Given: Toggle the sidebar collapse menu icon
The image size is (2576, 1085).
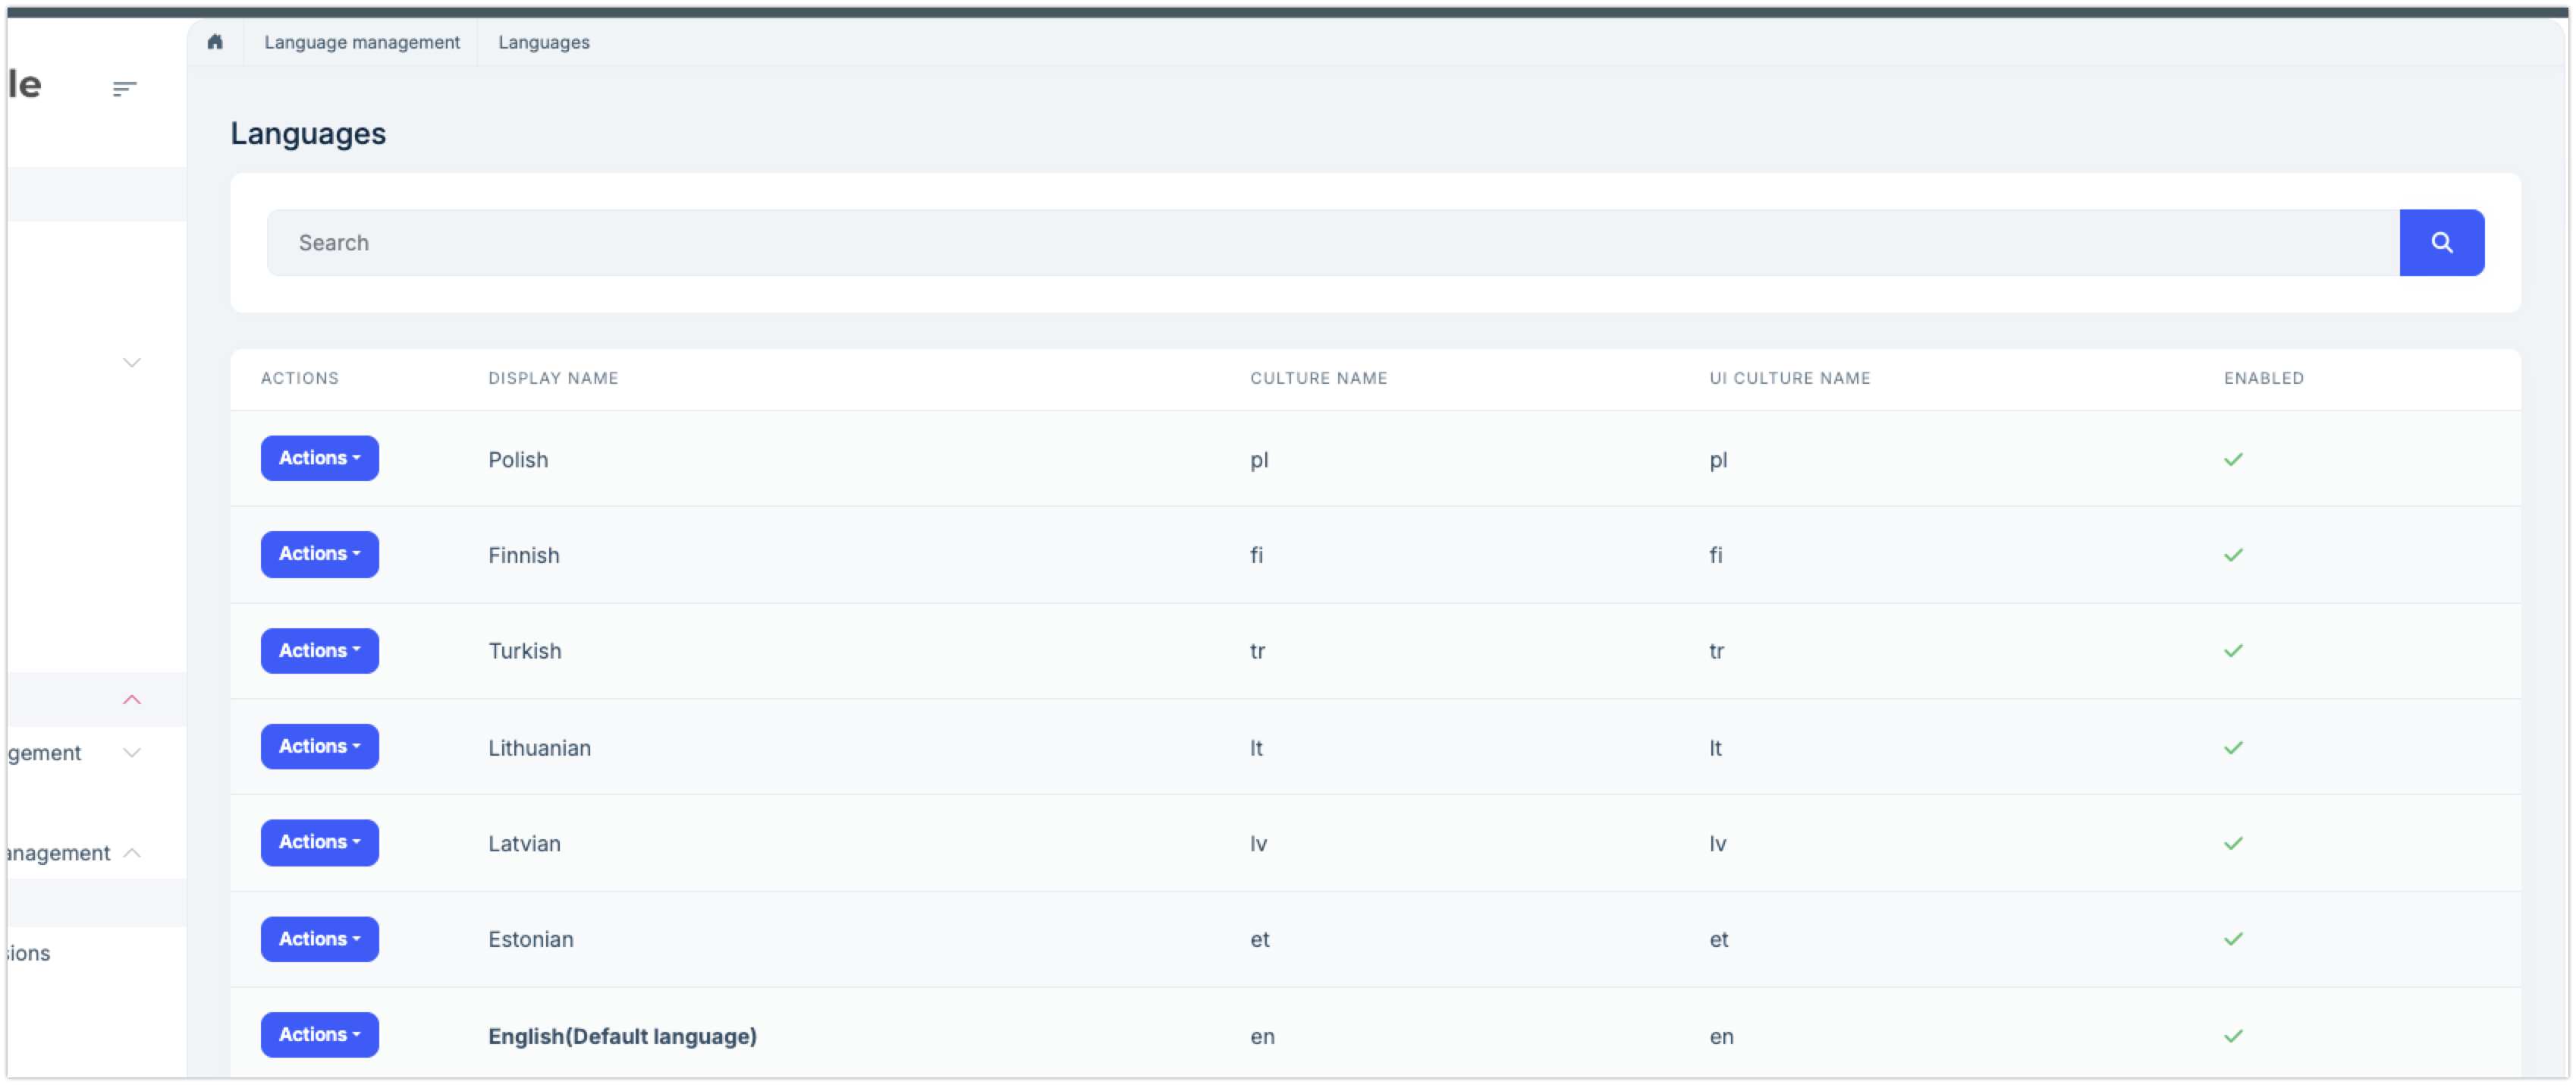Looking at the screenshot, I should 124,89.
